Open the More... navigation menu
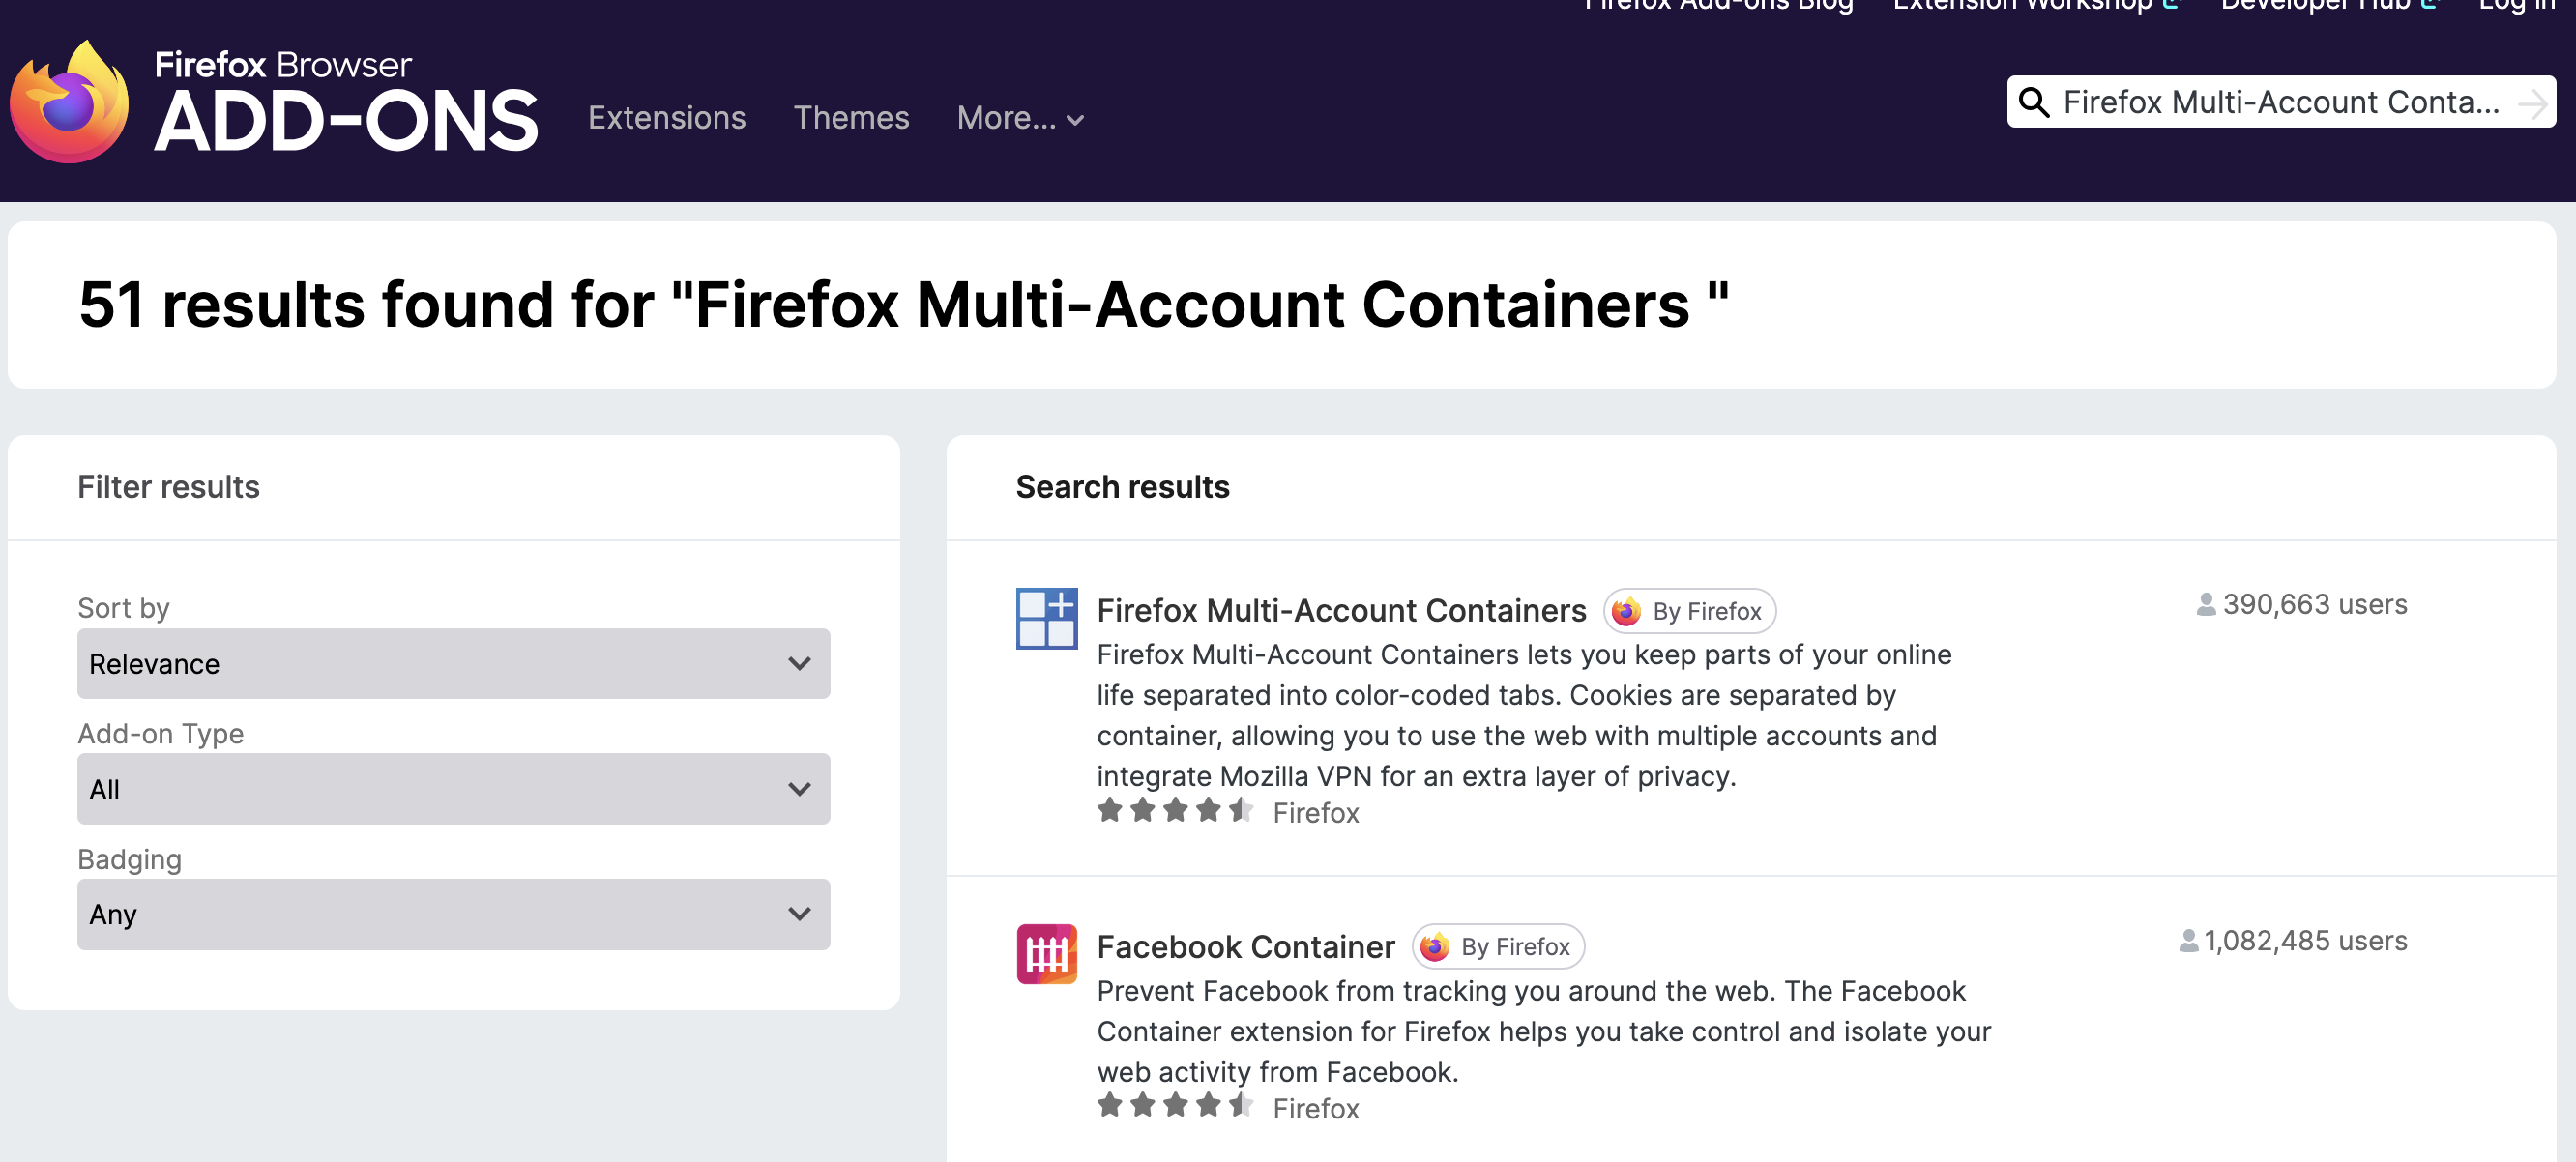 1019,118
